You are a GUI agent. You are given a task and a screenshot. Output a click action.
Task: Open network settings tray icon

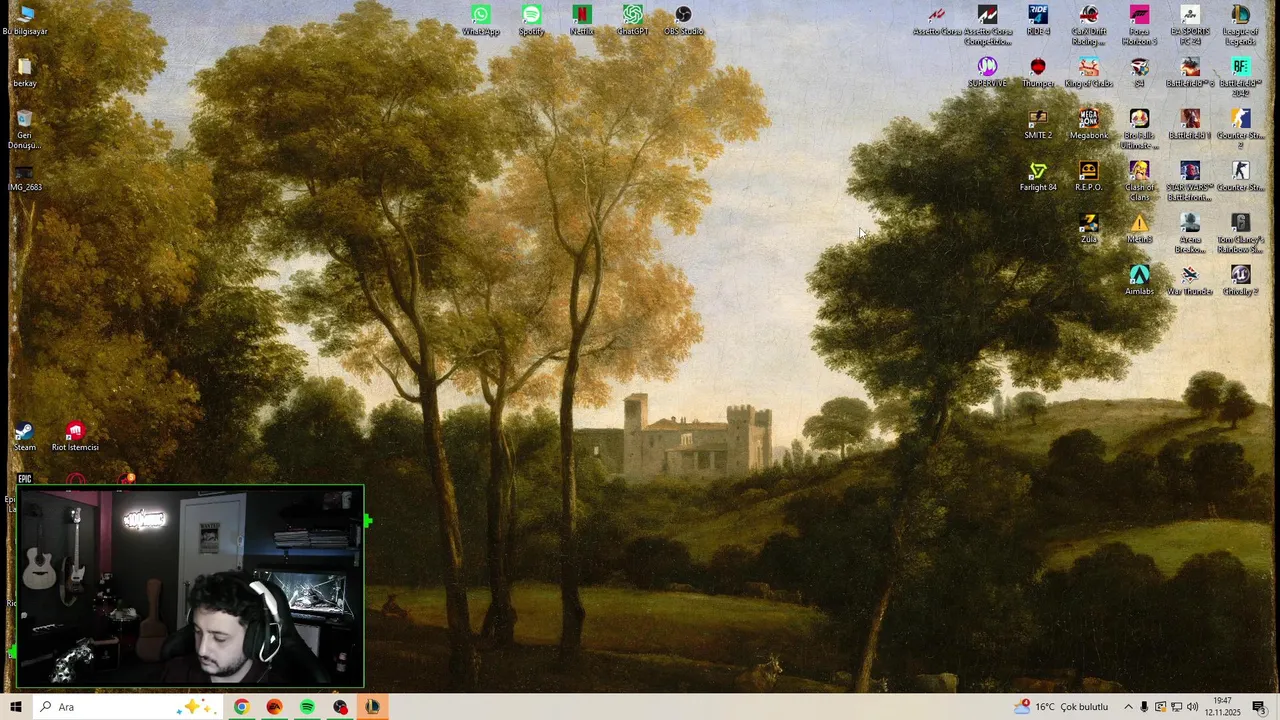(1176, 707)
